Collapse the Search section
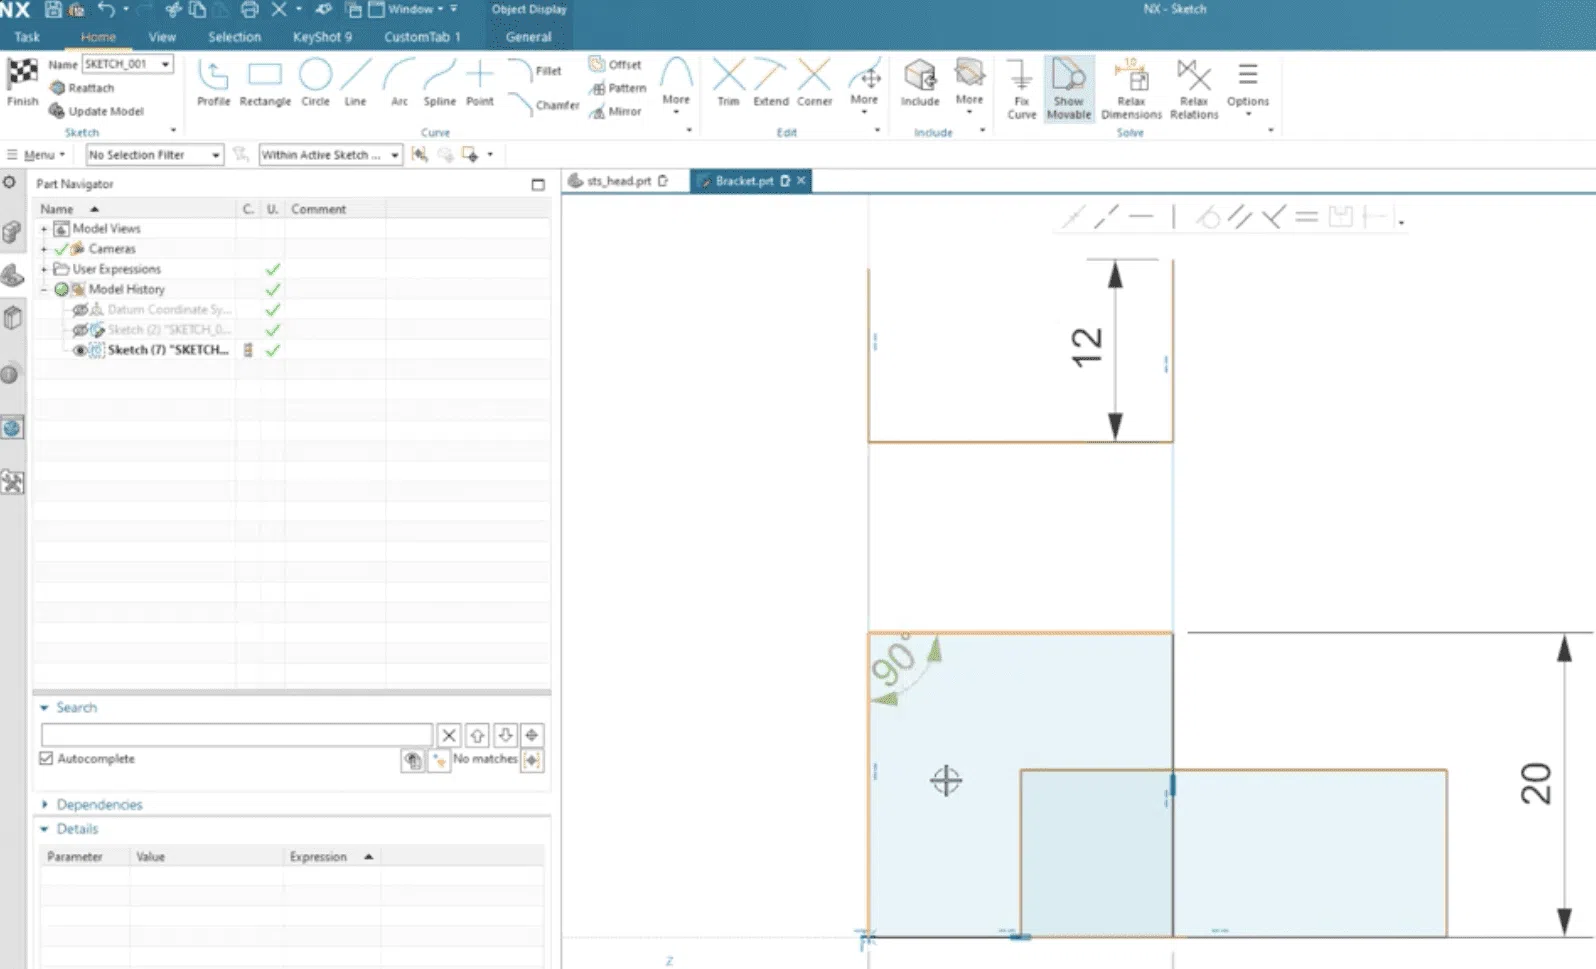This screenshot has height=969, width=1596. [x=45, y=708]
